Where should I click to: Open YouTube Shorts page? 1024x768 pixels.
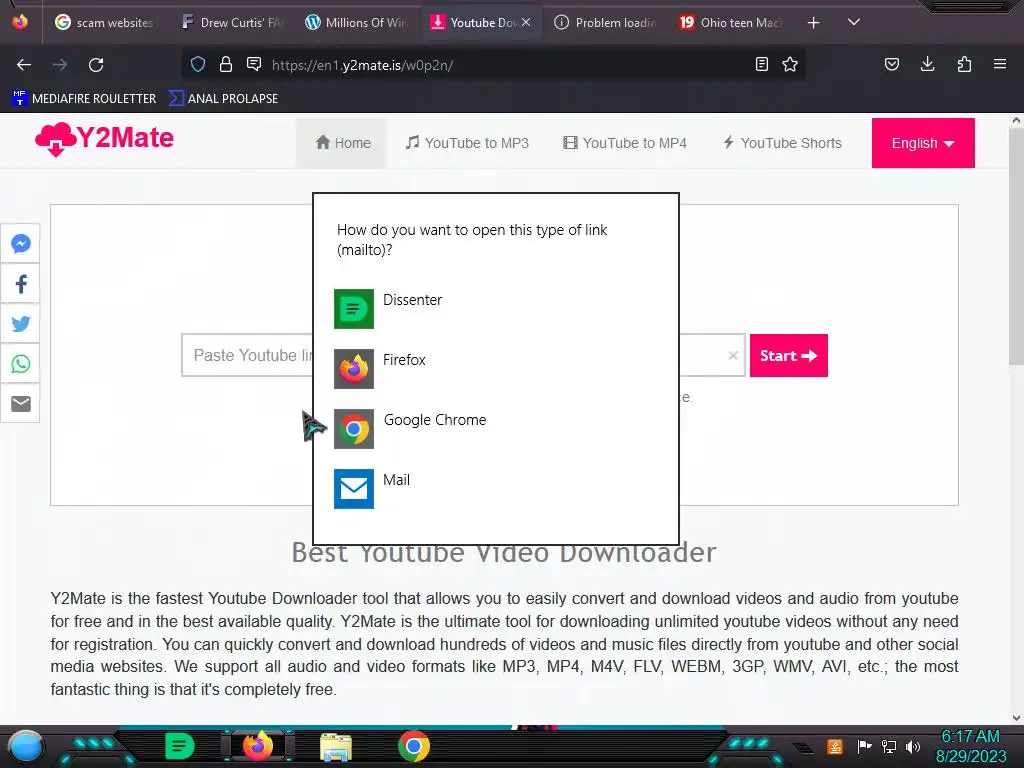pos(782,143)
